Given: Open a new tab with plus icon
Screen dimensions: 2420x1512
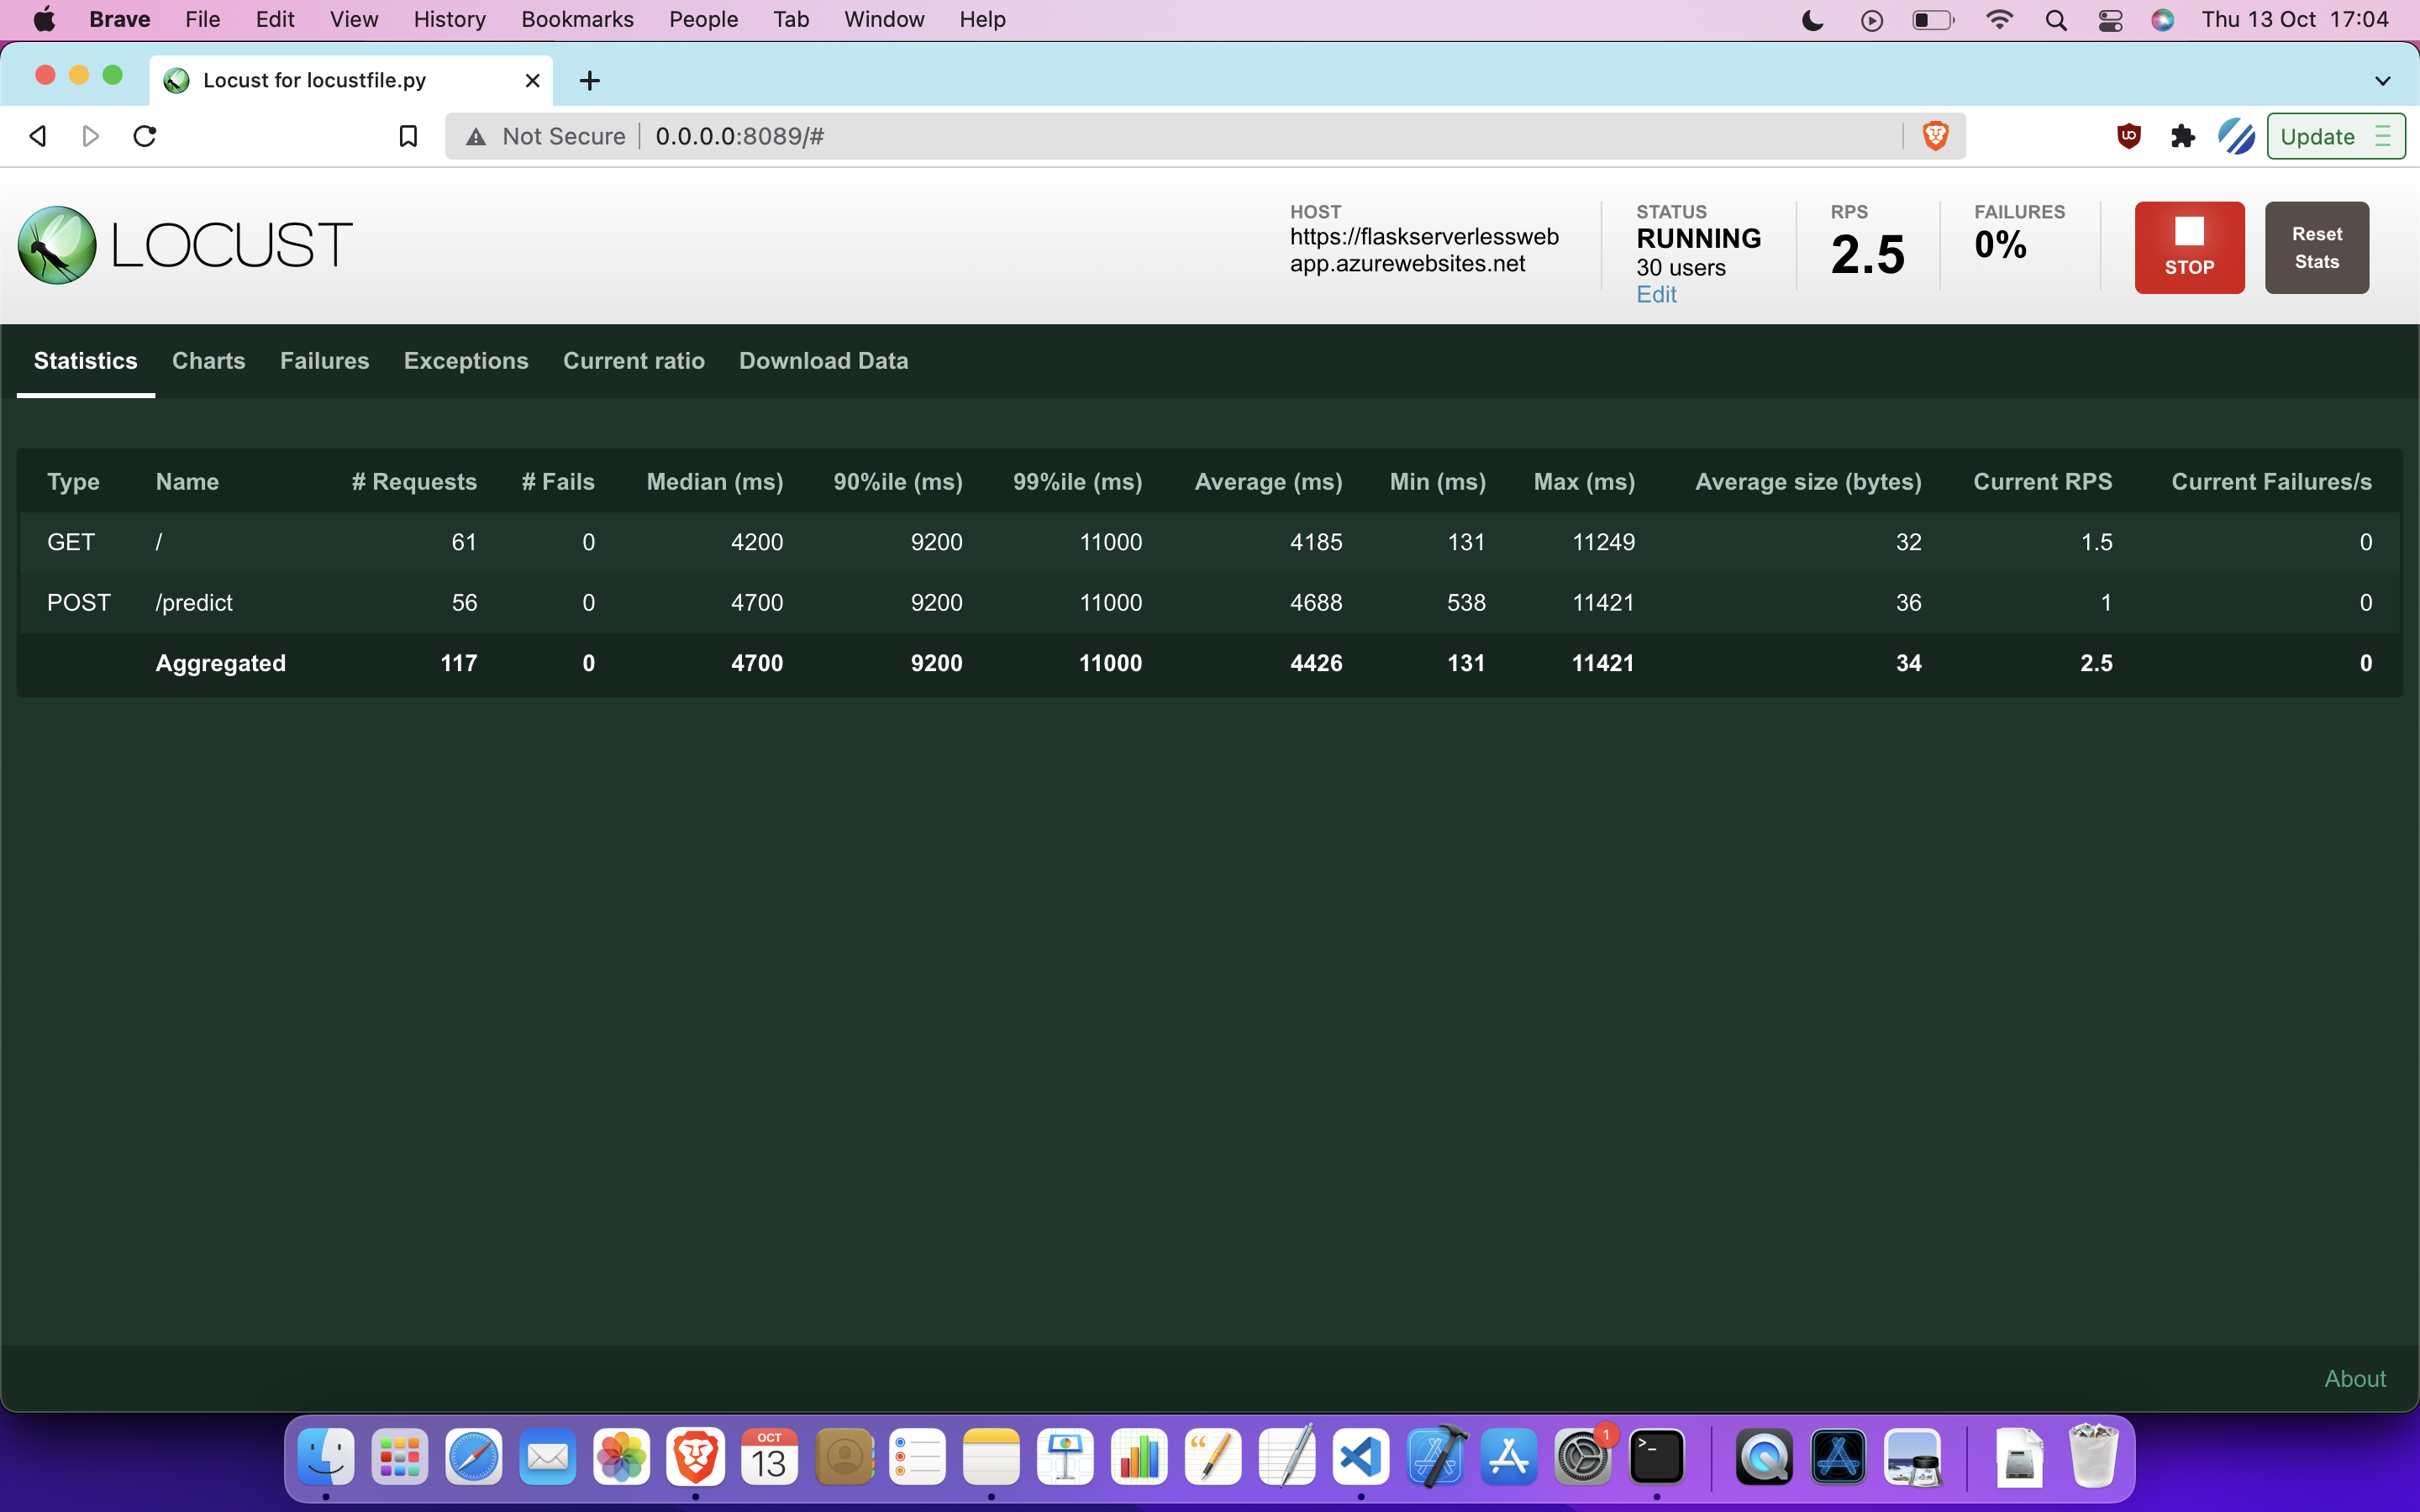Looking at the screenshot, I should click(590, 80).
